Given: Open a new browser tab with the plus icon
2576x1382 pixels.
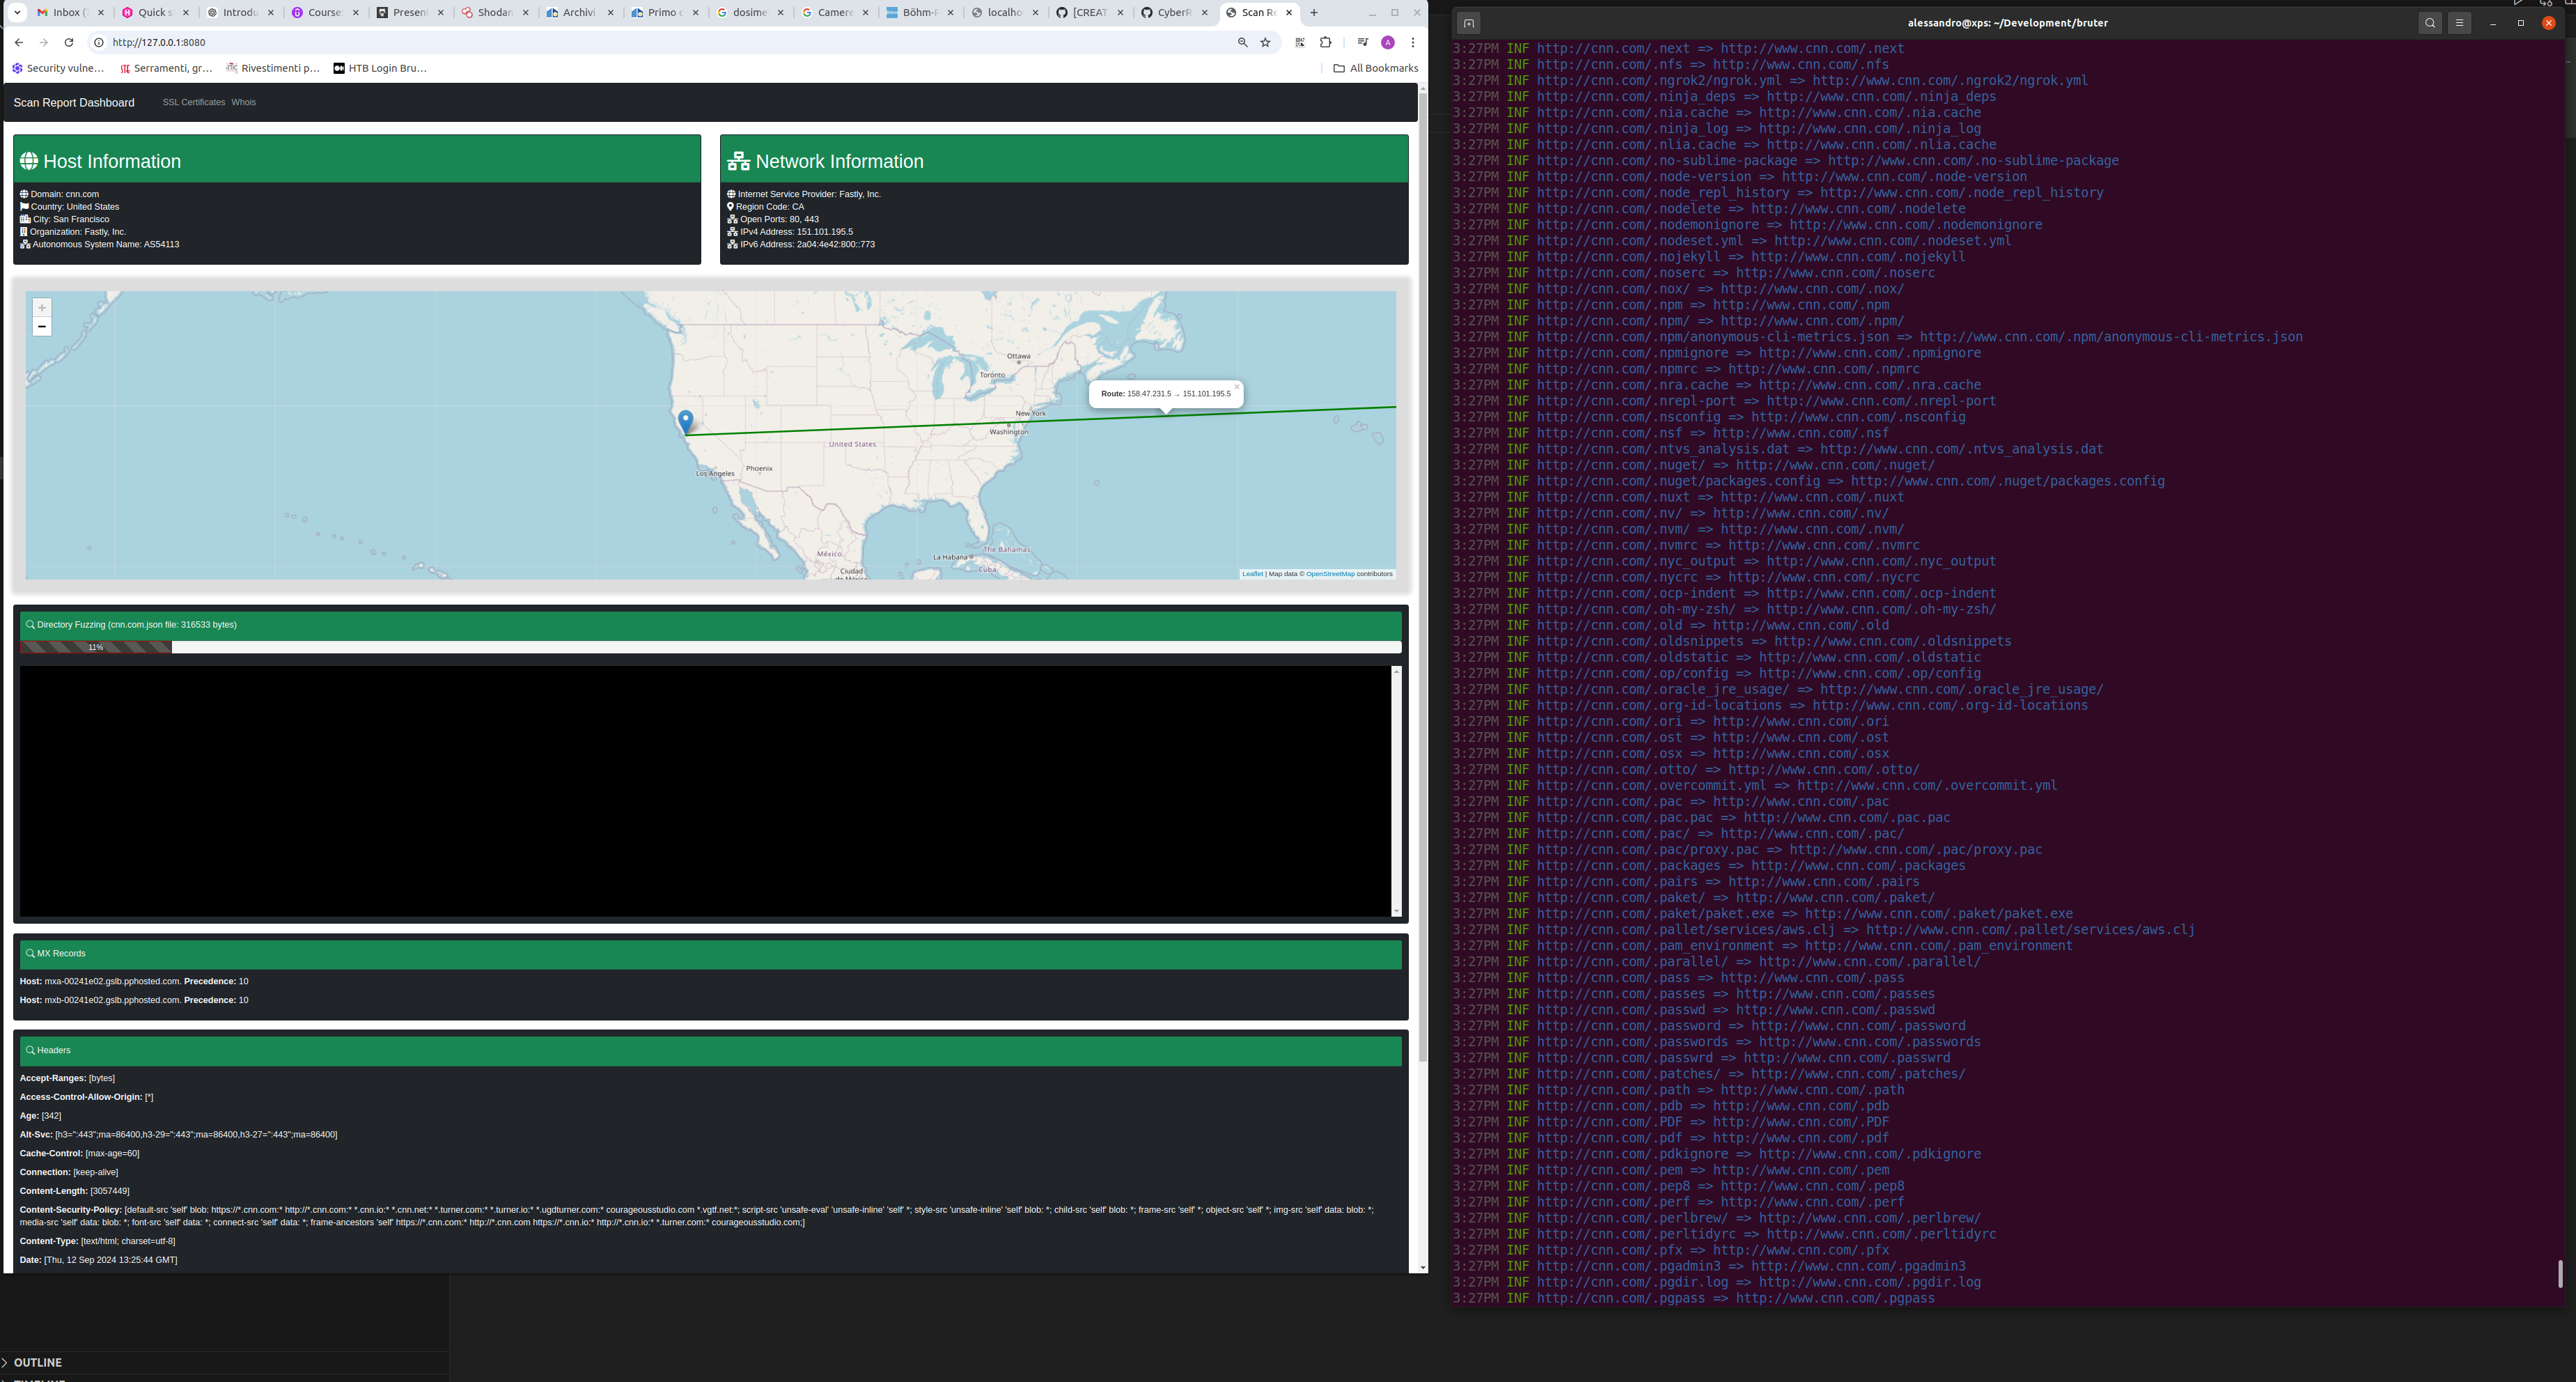Looking at the screenshot, I should coord(1314,12).
